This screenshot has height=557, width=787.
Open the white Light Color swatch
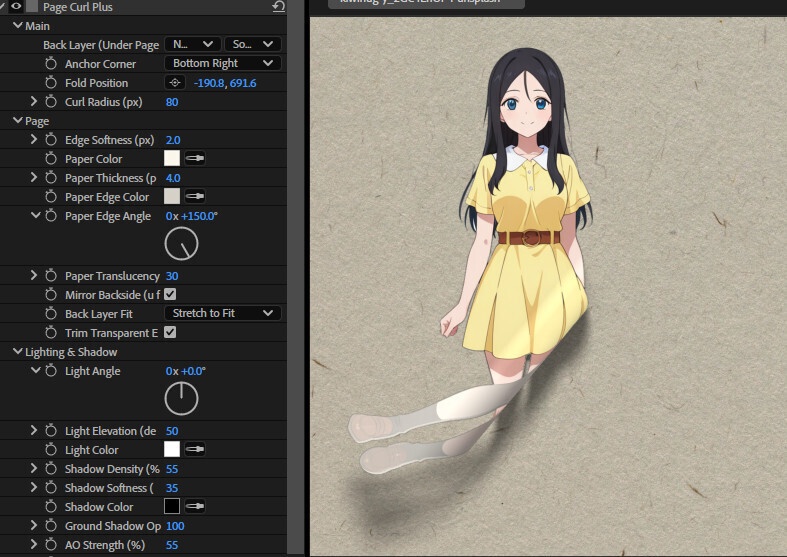172,449
